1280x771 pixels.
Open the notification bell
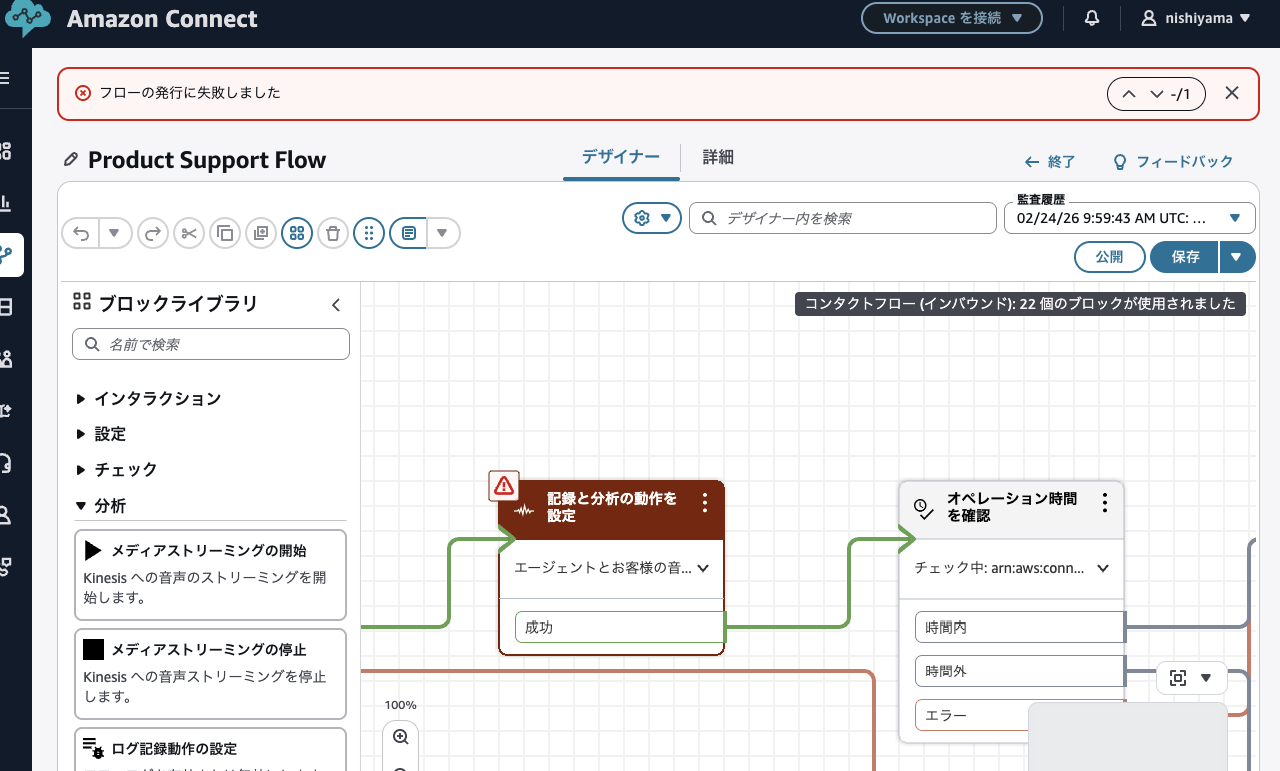pyautogui.click(x=1092, y=18)
